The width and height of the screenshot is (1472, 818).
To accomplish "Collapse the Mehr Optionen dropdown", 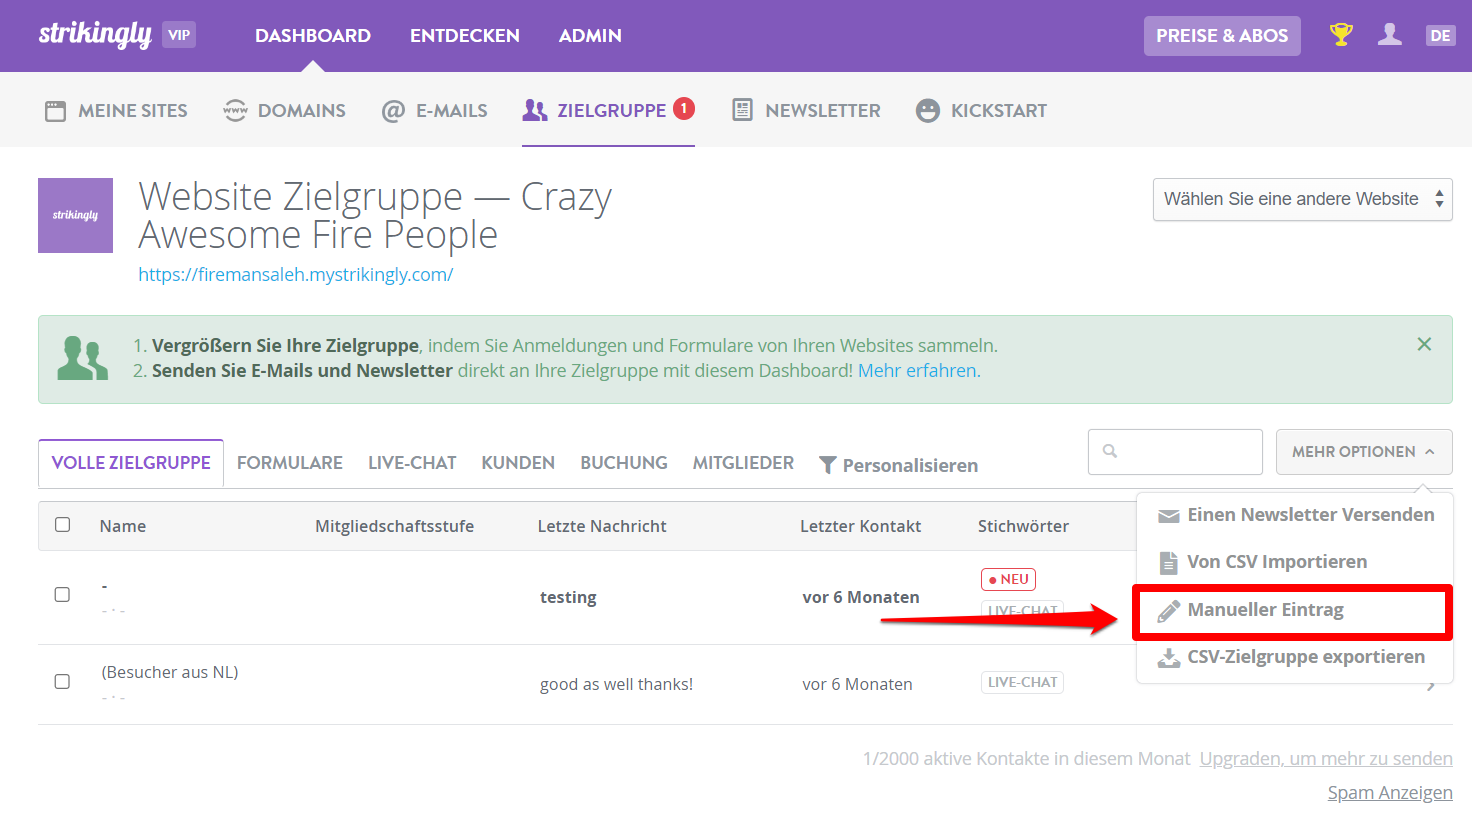I will point(1364,452).
